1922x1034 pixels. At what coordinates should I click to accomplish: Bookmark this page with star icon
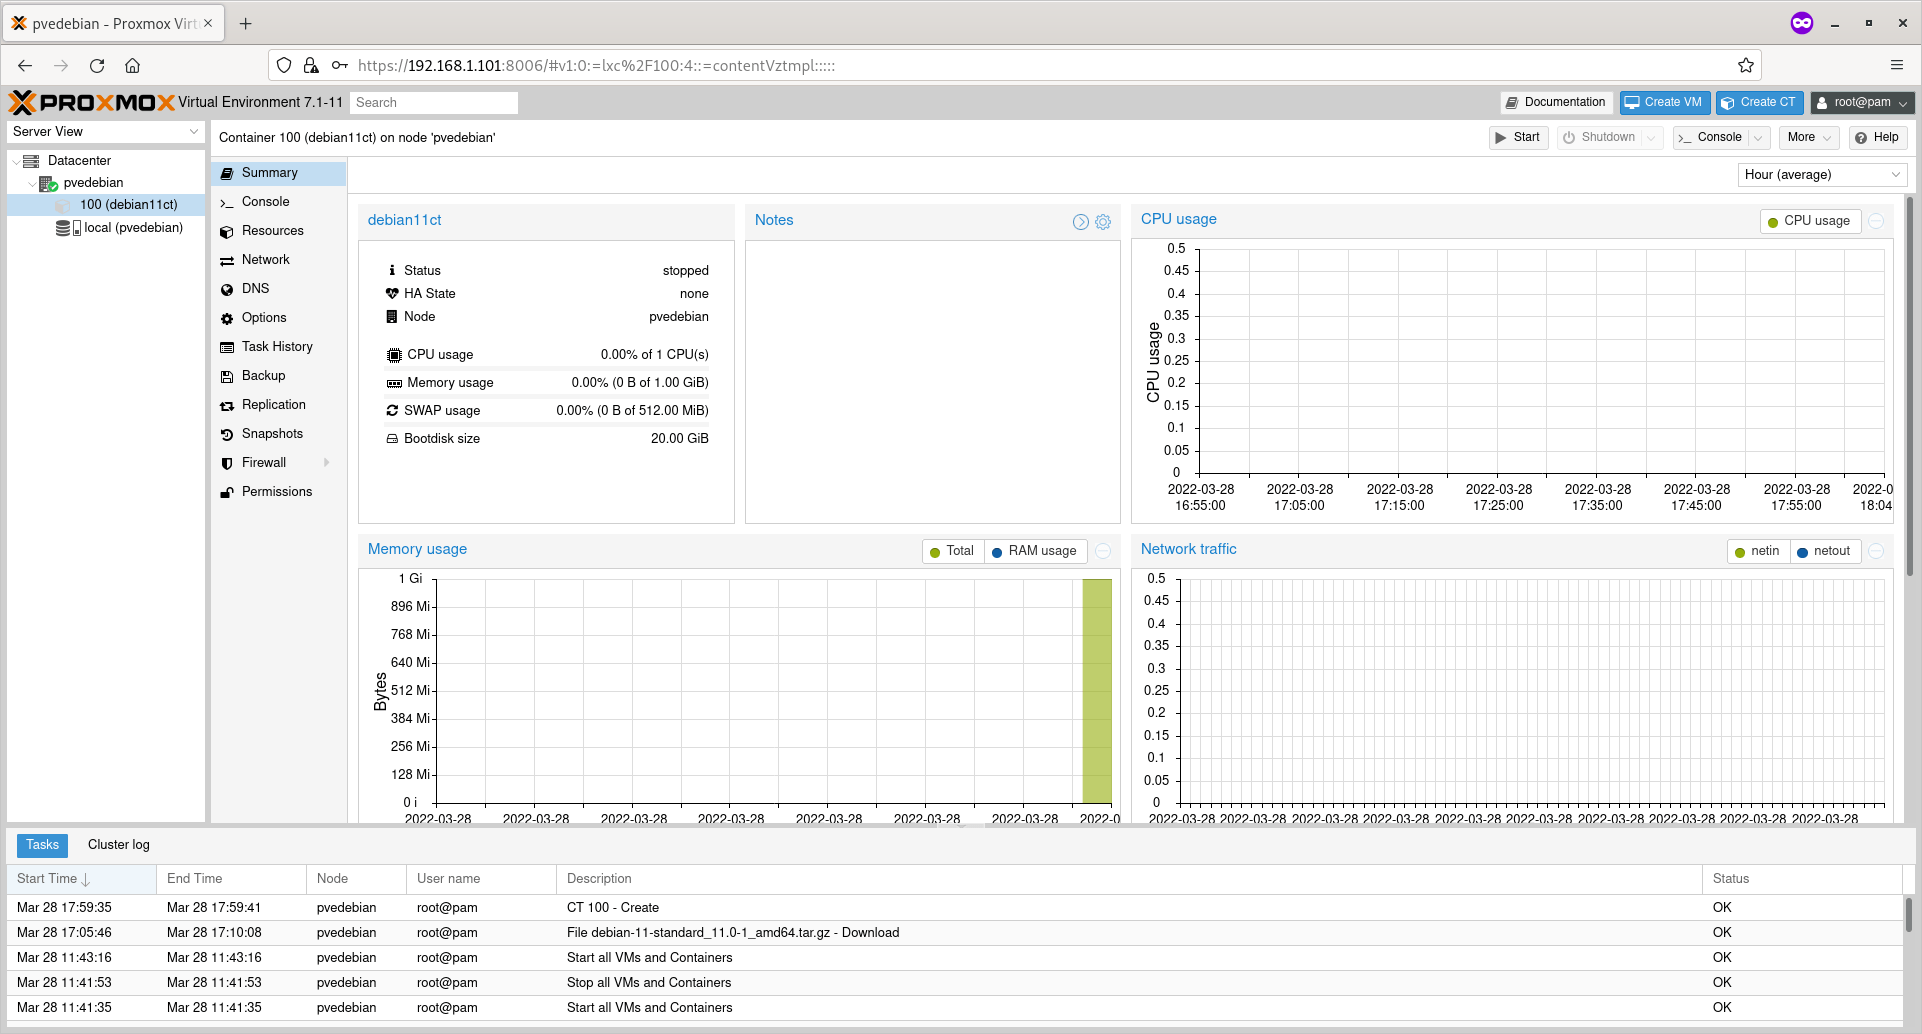(1746, 65)
